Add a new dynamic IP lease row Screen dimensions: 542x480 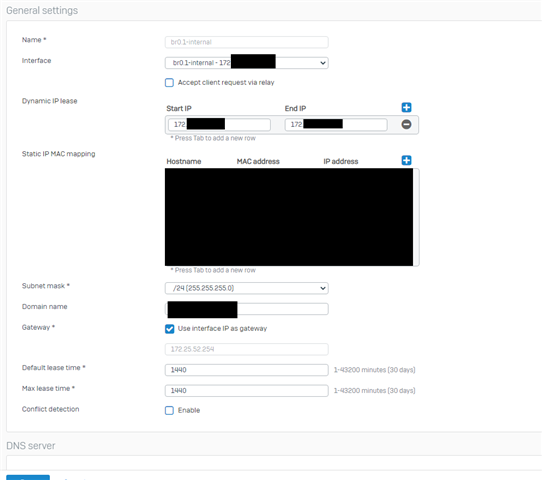point(406,107)
